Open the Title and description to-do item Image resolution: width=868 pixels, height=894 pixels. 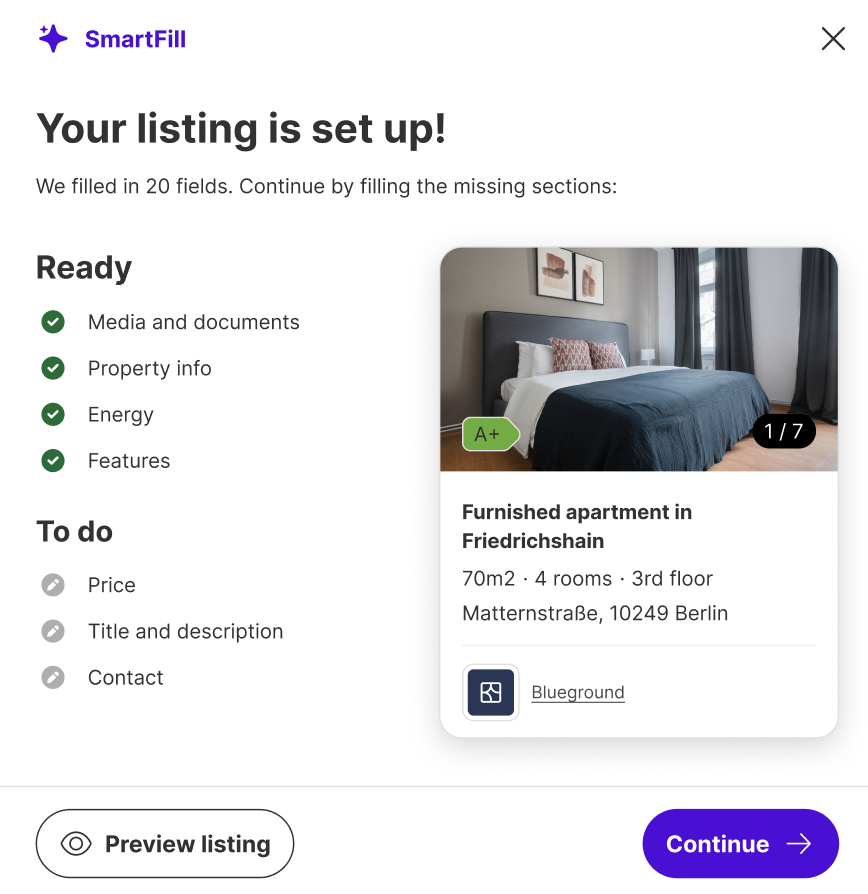tap(186, 631)
